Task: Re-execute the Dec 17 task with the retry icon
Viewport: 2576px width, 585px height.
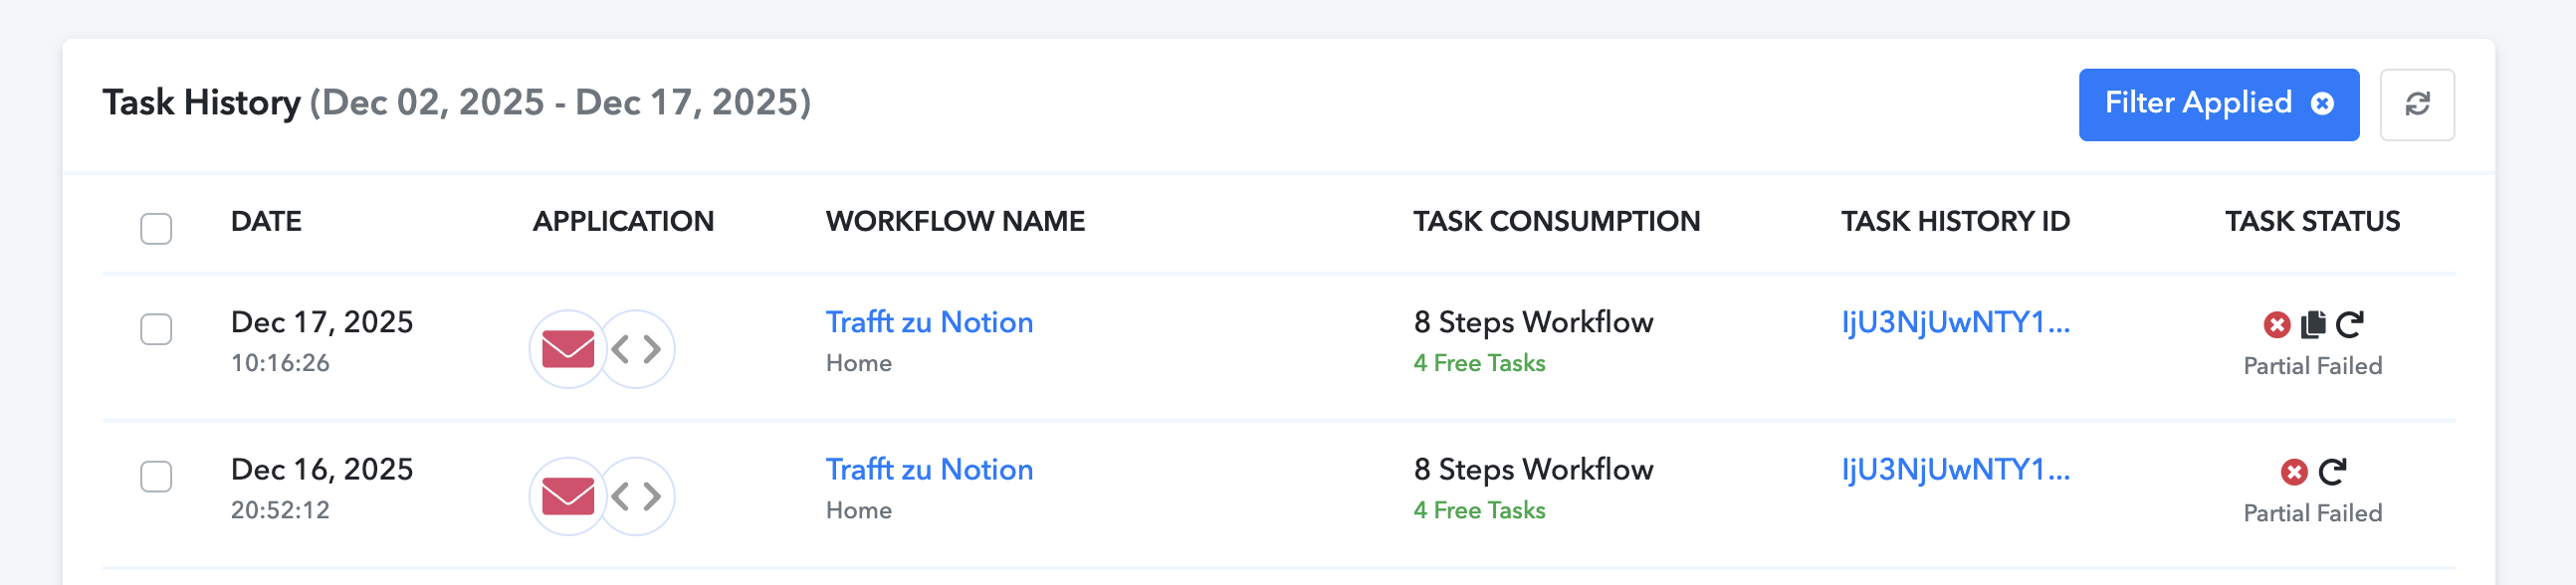Action: (x=2349, y=324)
